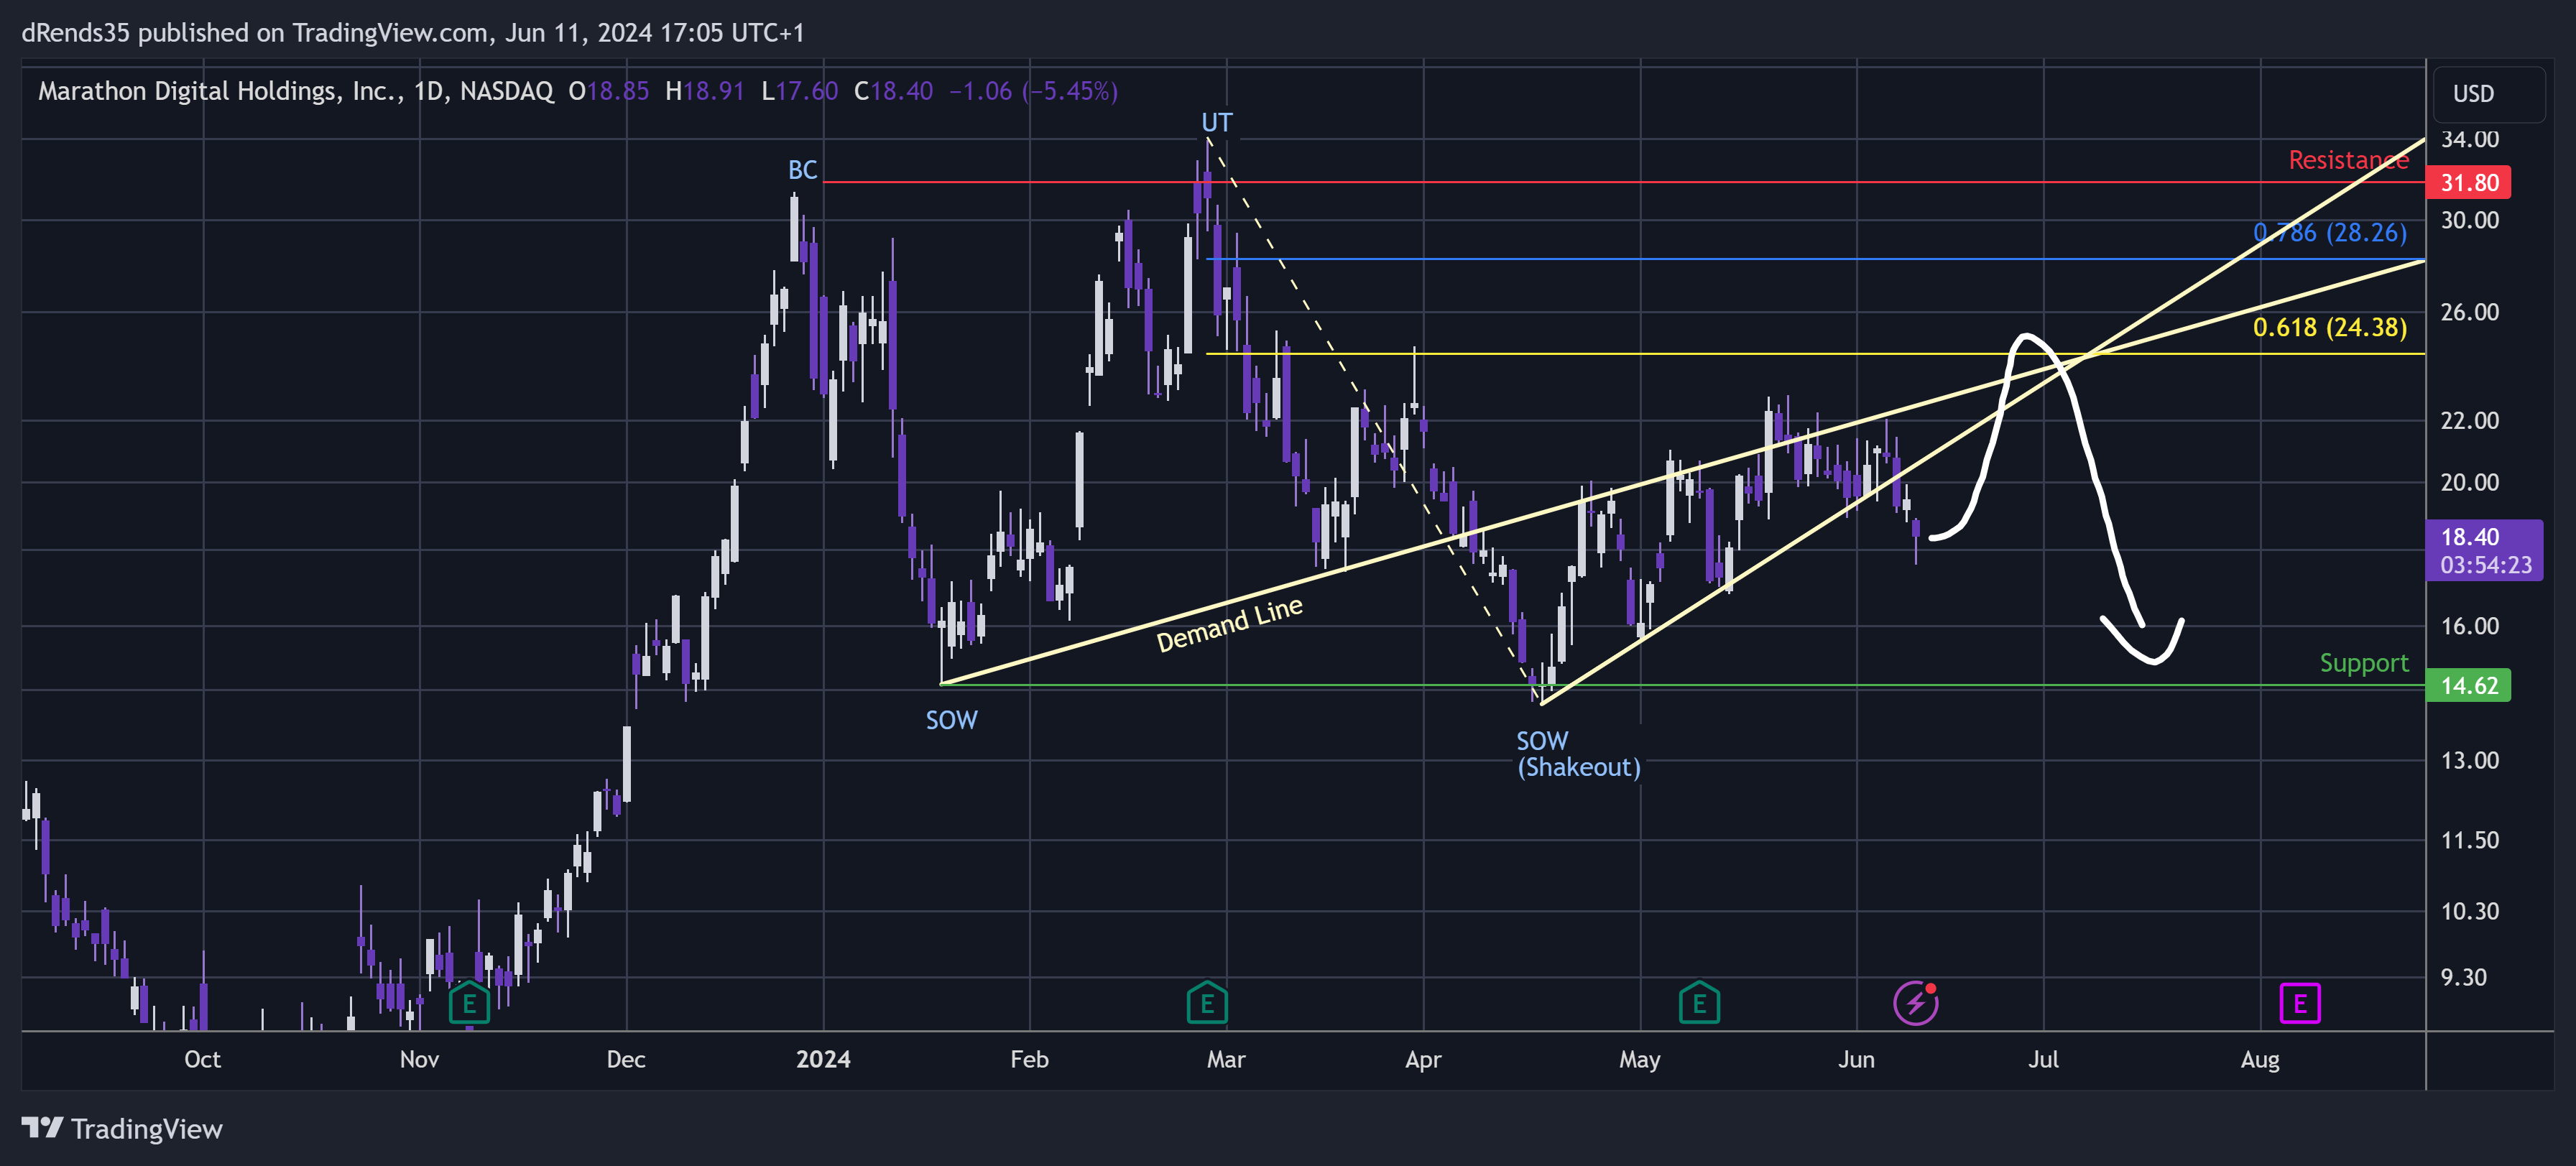Click the Feb label on time axis
2576x1166 pixels.
[x=1029, y=1059]
